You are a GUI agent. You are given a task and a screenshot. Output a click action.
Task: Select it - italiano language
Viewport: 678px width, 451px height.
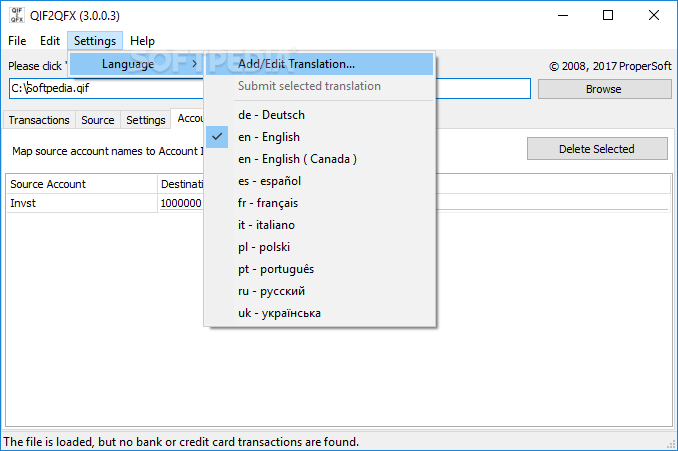pos(320,225)
